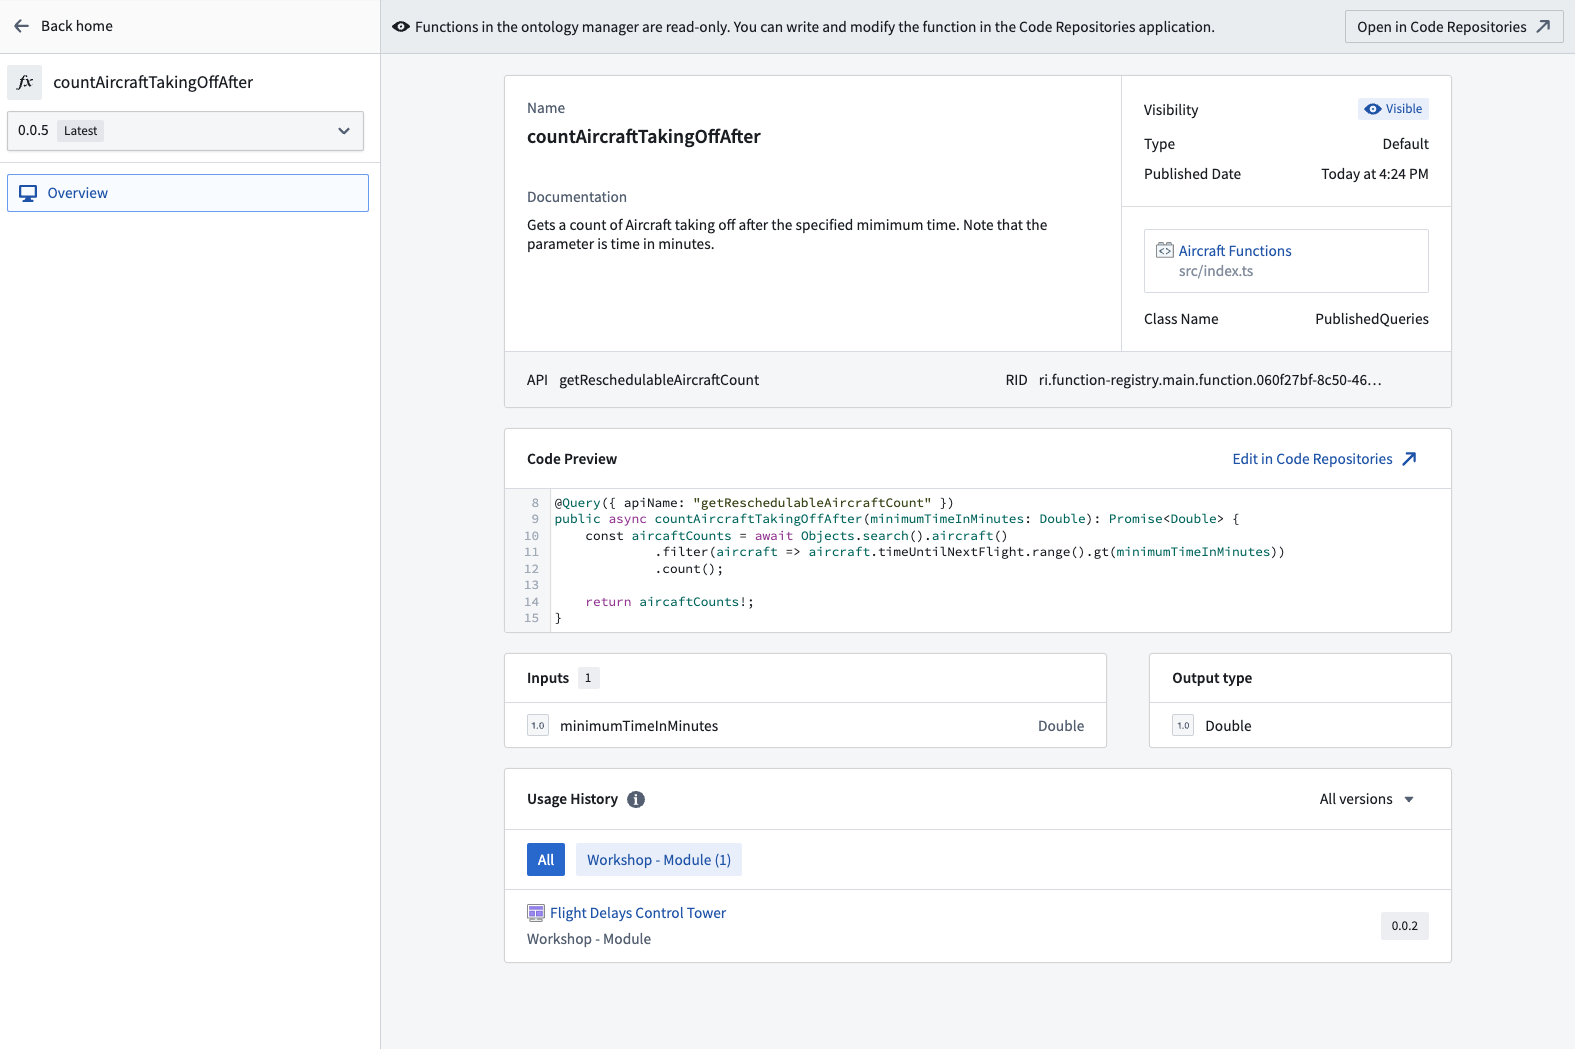Click the @Query decorator code line 8
Screen dimensions: 1575x1049
(754, 503)
